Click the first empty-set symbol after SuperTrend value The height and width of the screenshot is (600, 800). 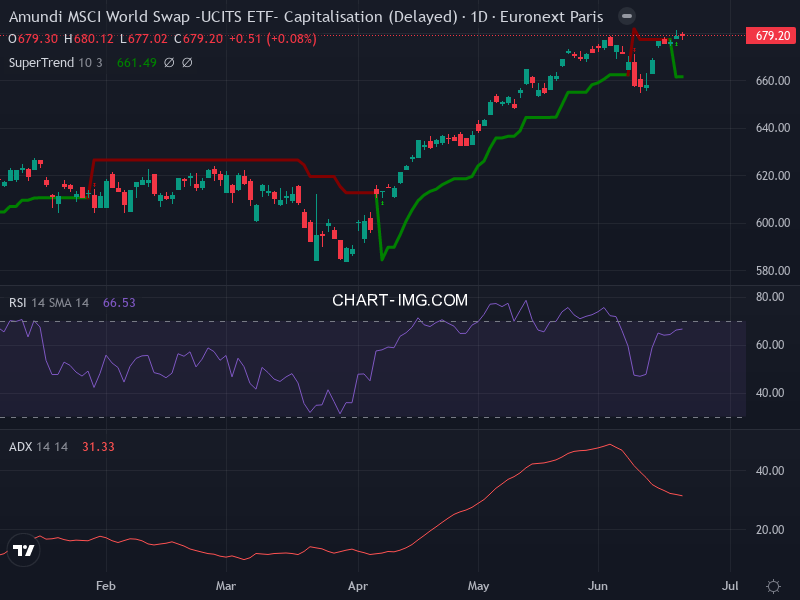click(169, 63)
